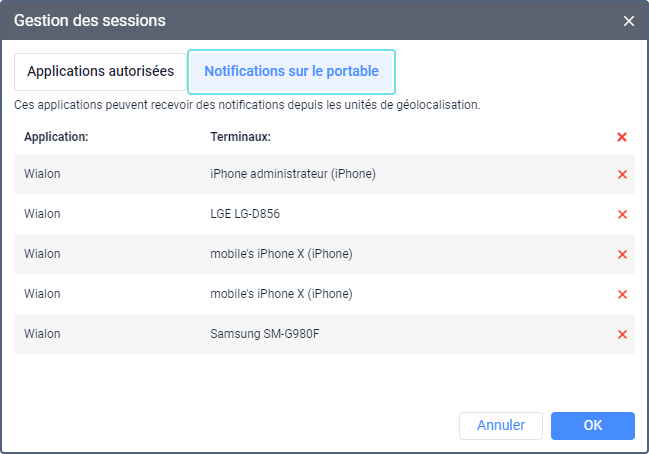The image size is (649, 454).
Task: Close the Gestion des sessions dialog
Action: pos(629,21)
